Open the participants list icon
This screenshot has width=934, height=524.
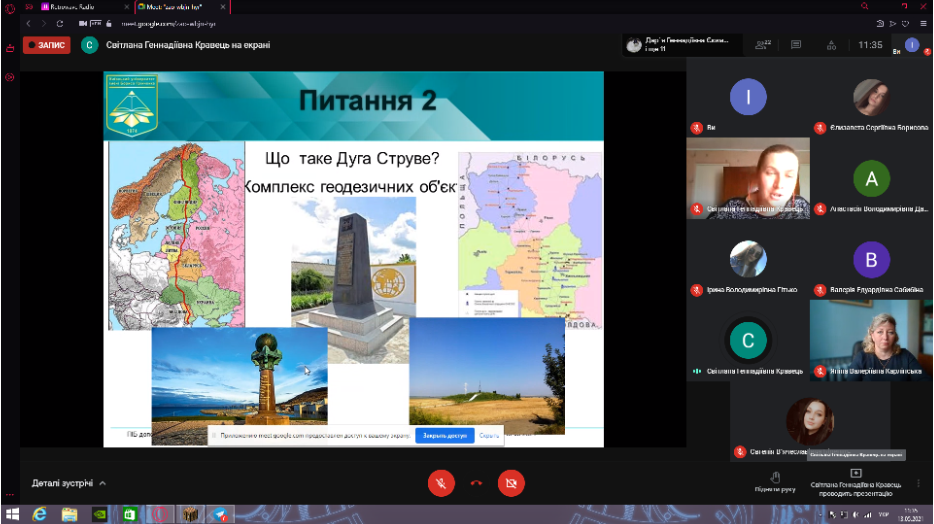(764, 45)
